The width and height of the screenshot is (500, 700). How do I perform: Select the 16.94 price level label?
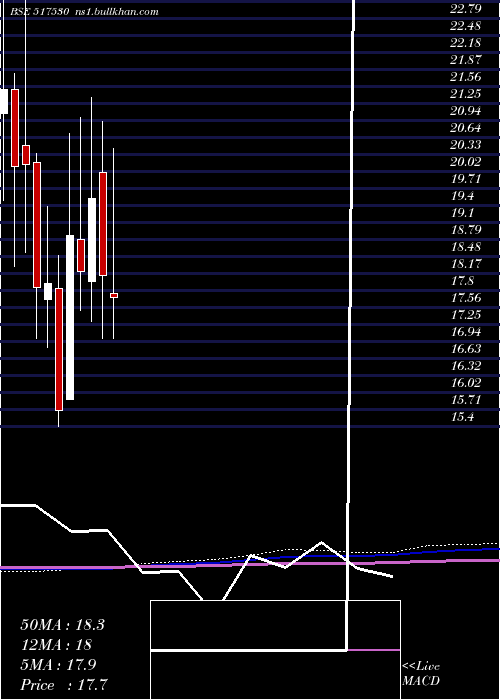[x=465, y=331]
